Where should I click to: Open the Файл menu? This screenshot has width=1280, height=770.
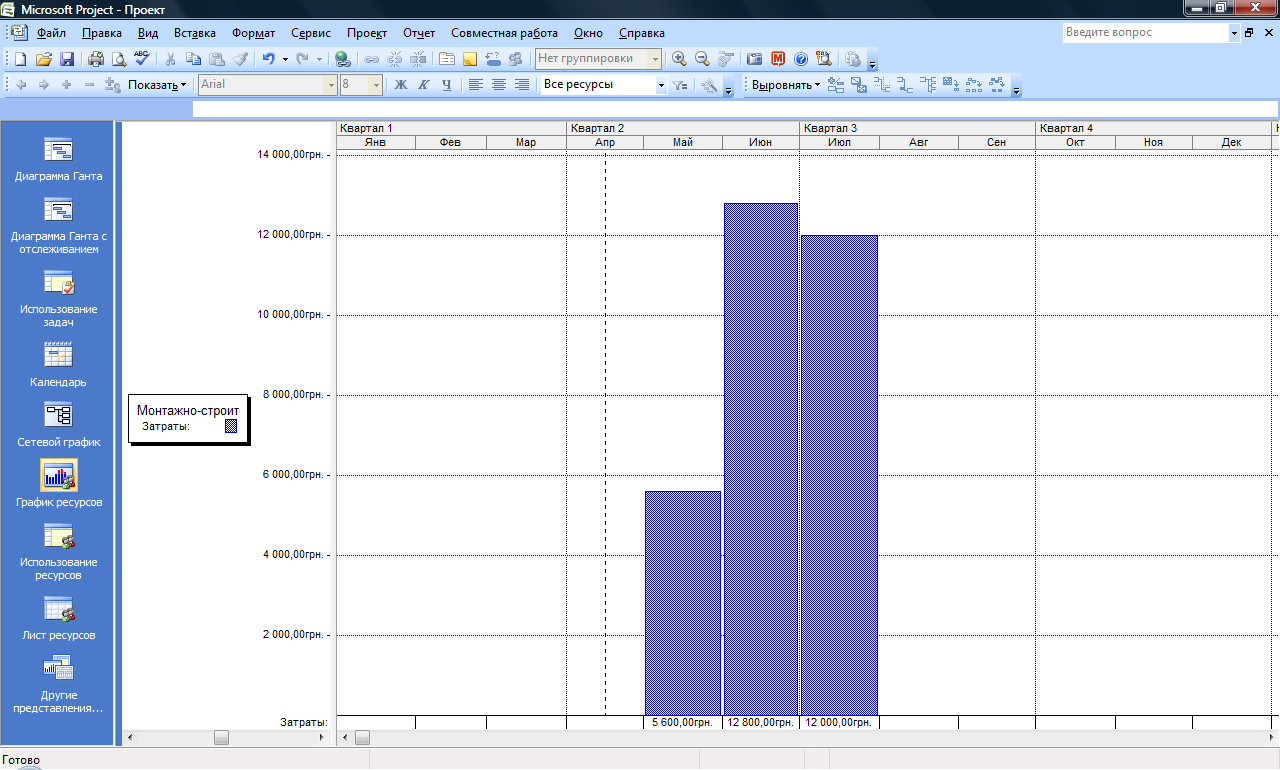(x=51, y=33)
